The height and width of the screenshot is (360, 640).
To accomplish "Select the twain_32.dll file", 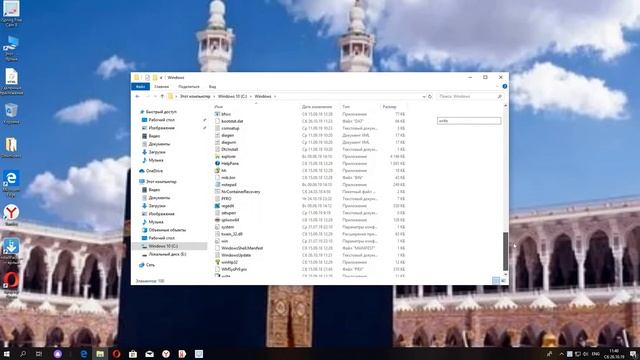I will coord(232,234).
